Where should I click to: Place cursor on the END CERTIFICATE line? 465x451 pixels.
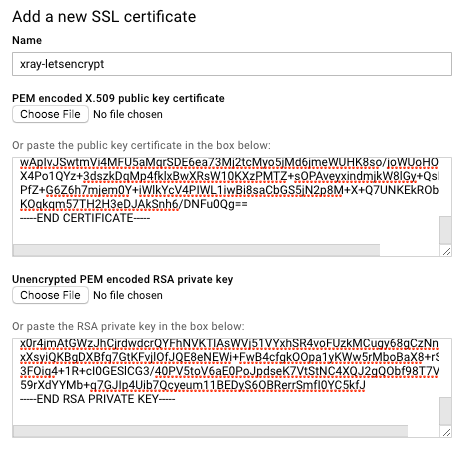(x=85, y=218)
